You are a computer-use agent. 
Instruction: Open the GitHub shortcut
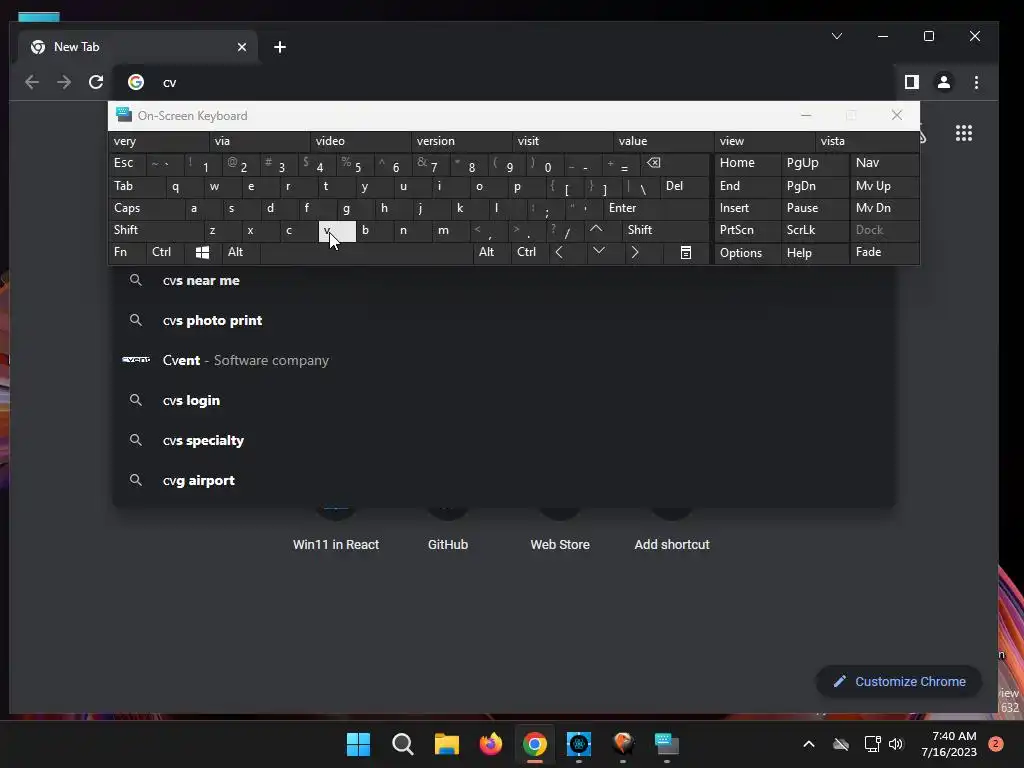448,532
